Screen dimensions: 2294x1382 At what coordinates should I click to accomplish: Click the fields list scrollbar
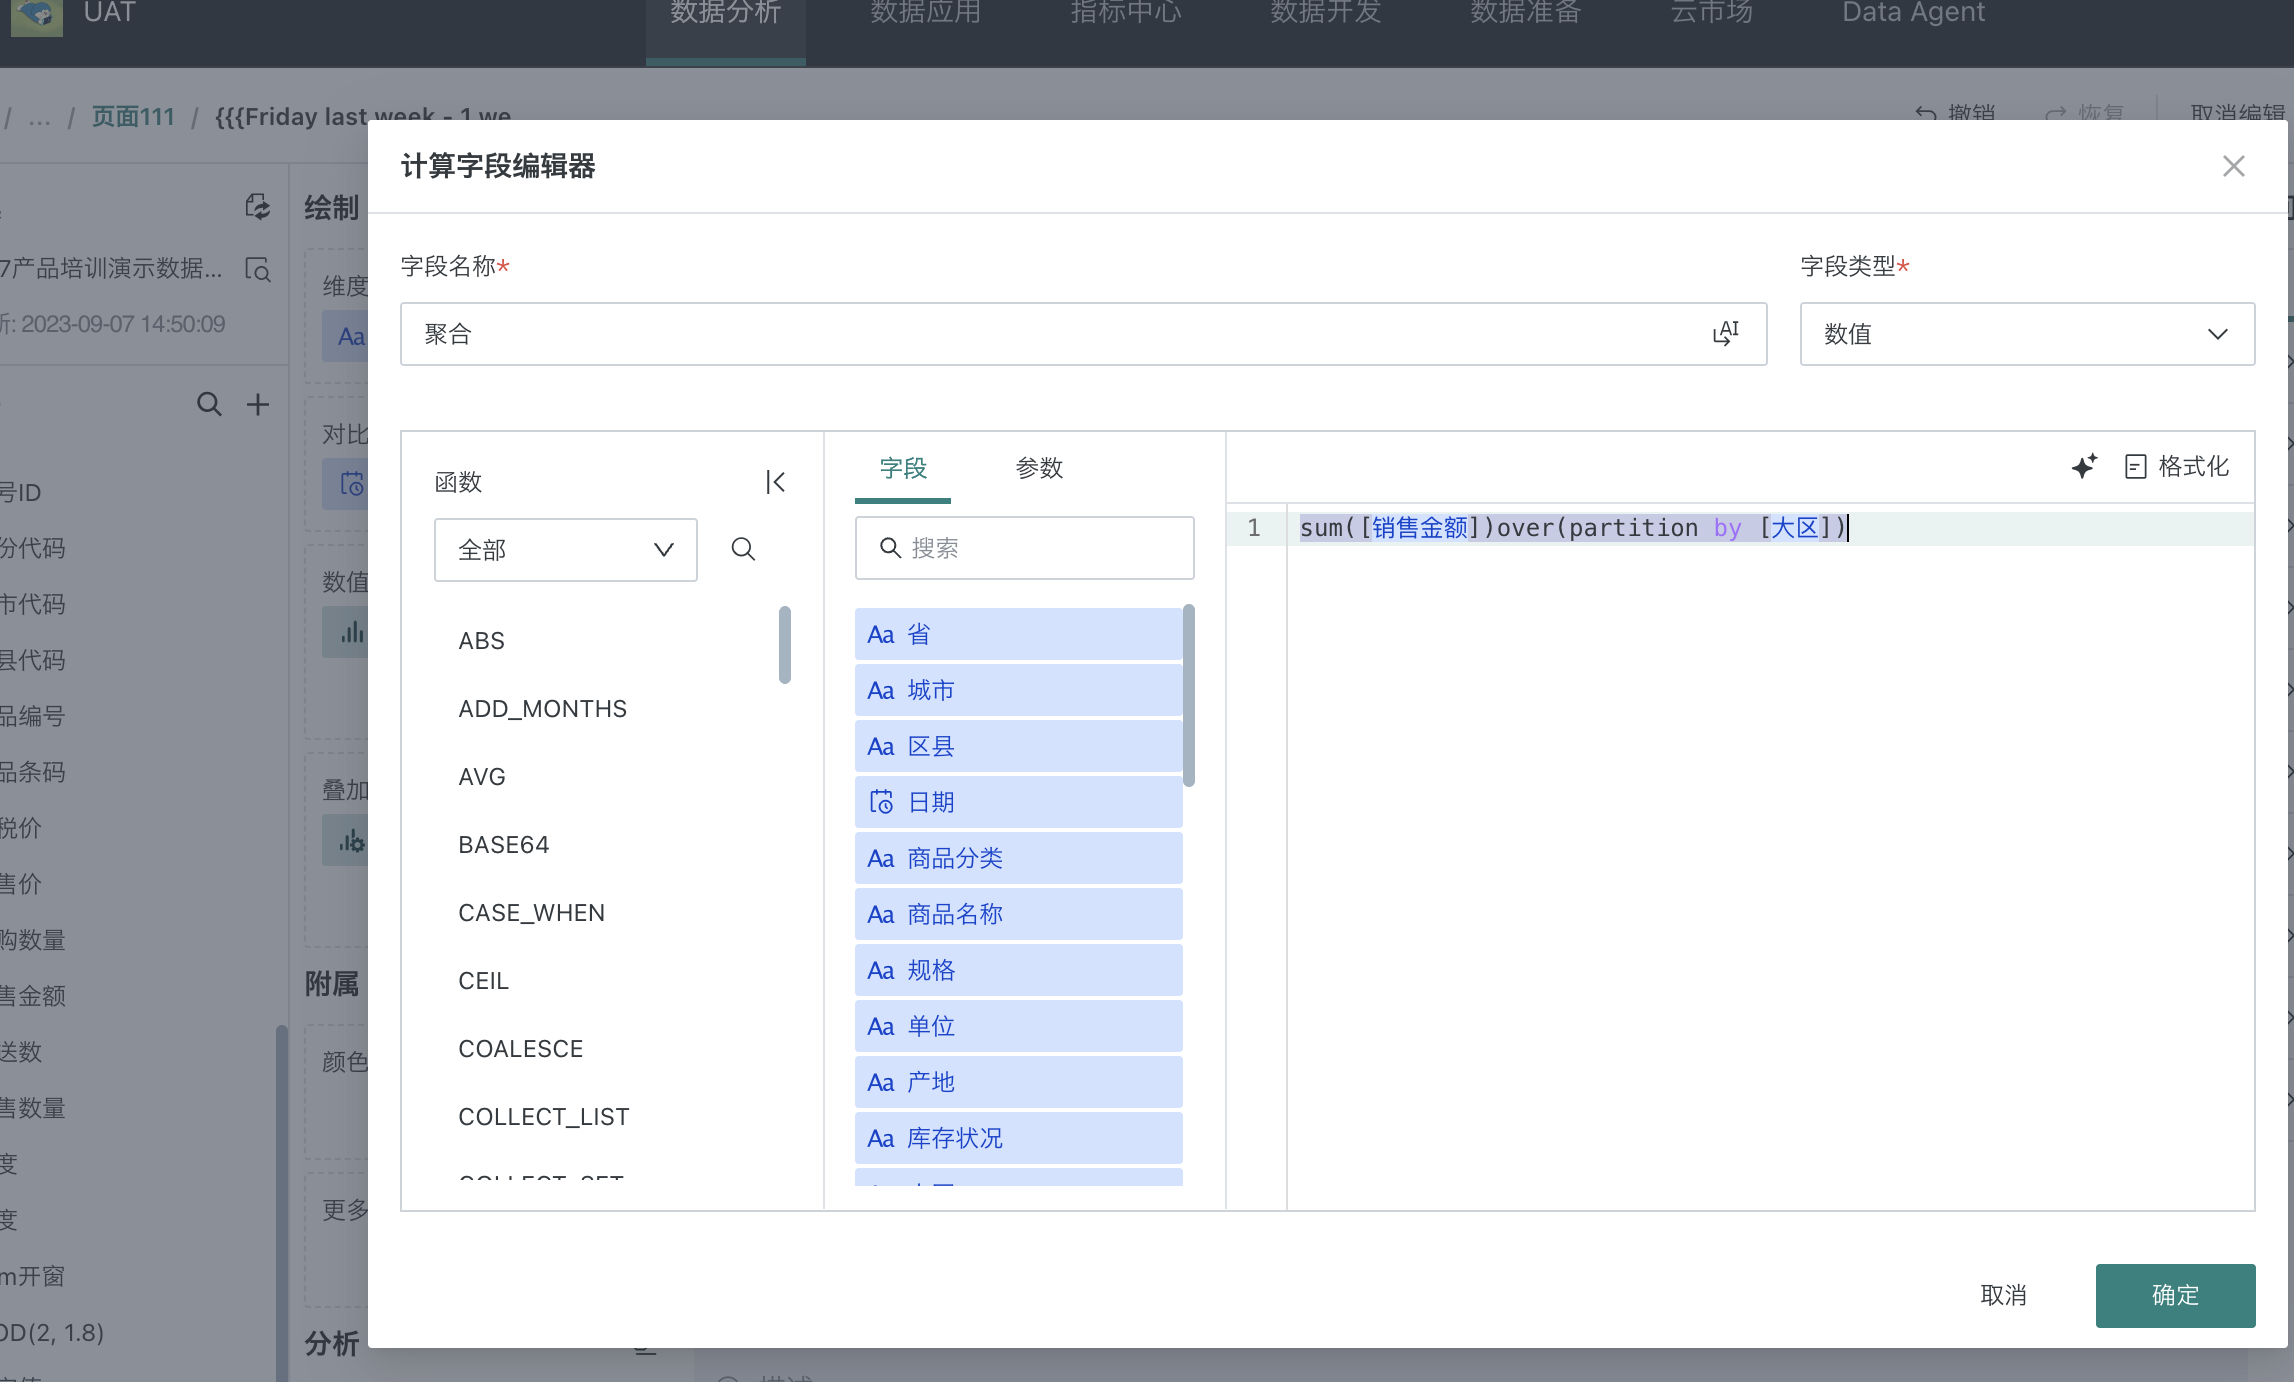point(1188,695)
